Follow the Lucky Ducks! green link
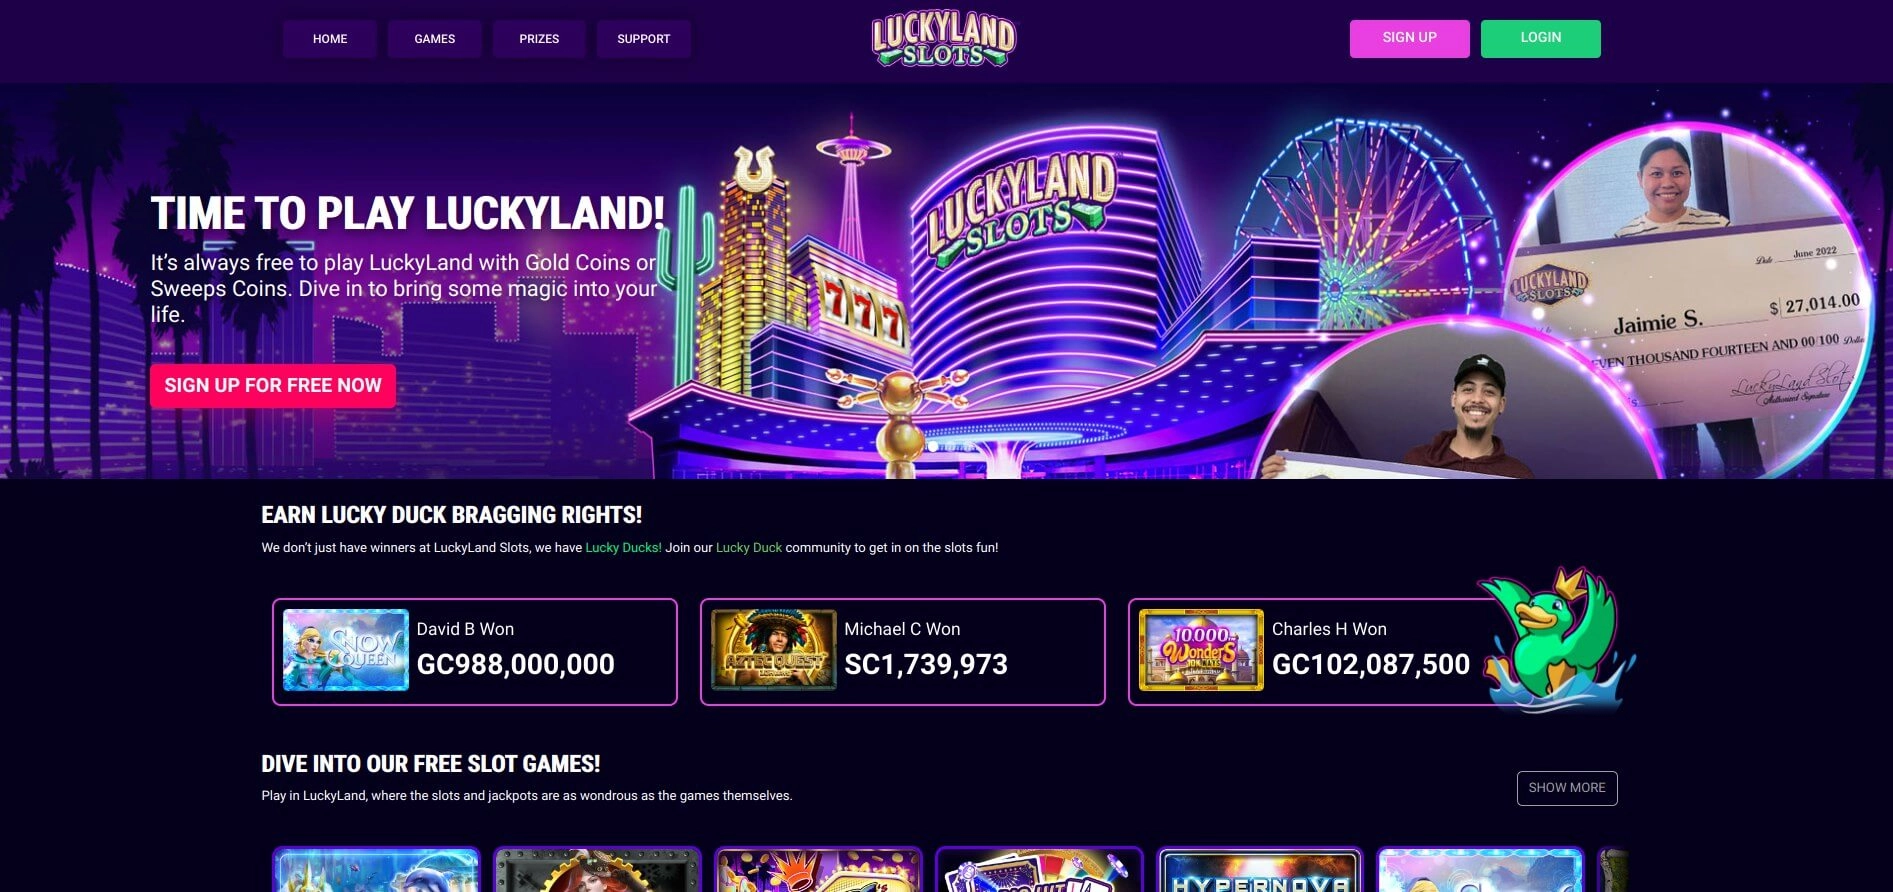 pyautogui.click(x=623, y=548)
